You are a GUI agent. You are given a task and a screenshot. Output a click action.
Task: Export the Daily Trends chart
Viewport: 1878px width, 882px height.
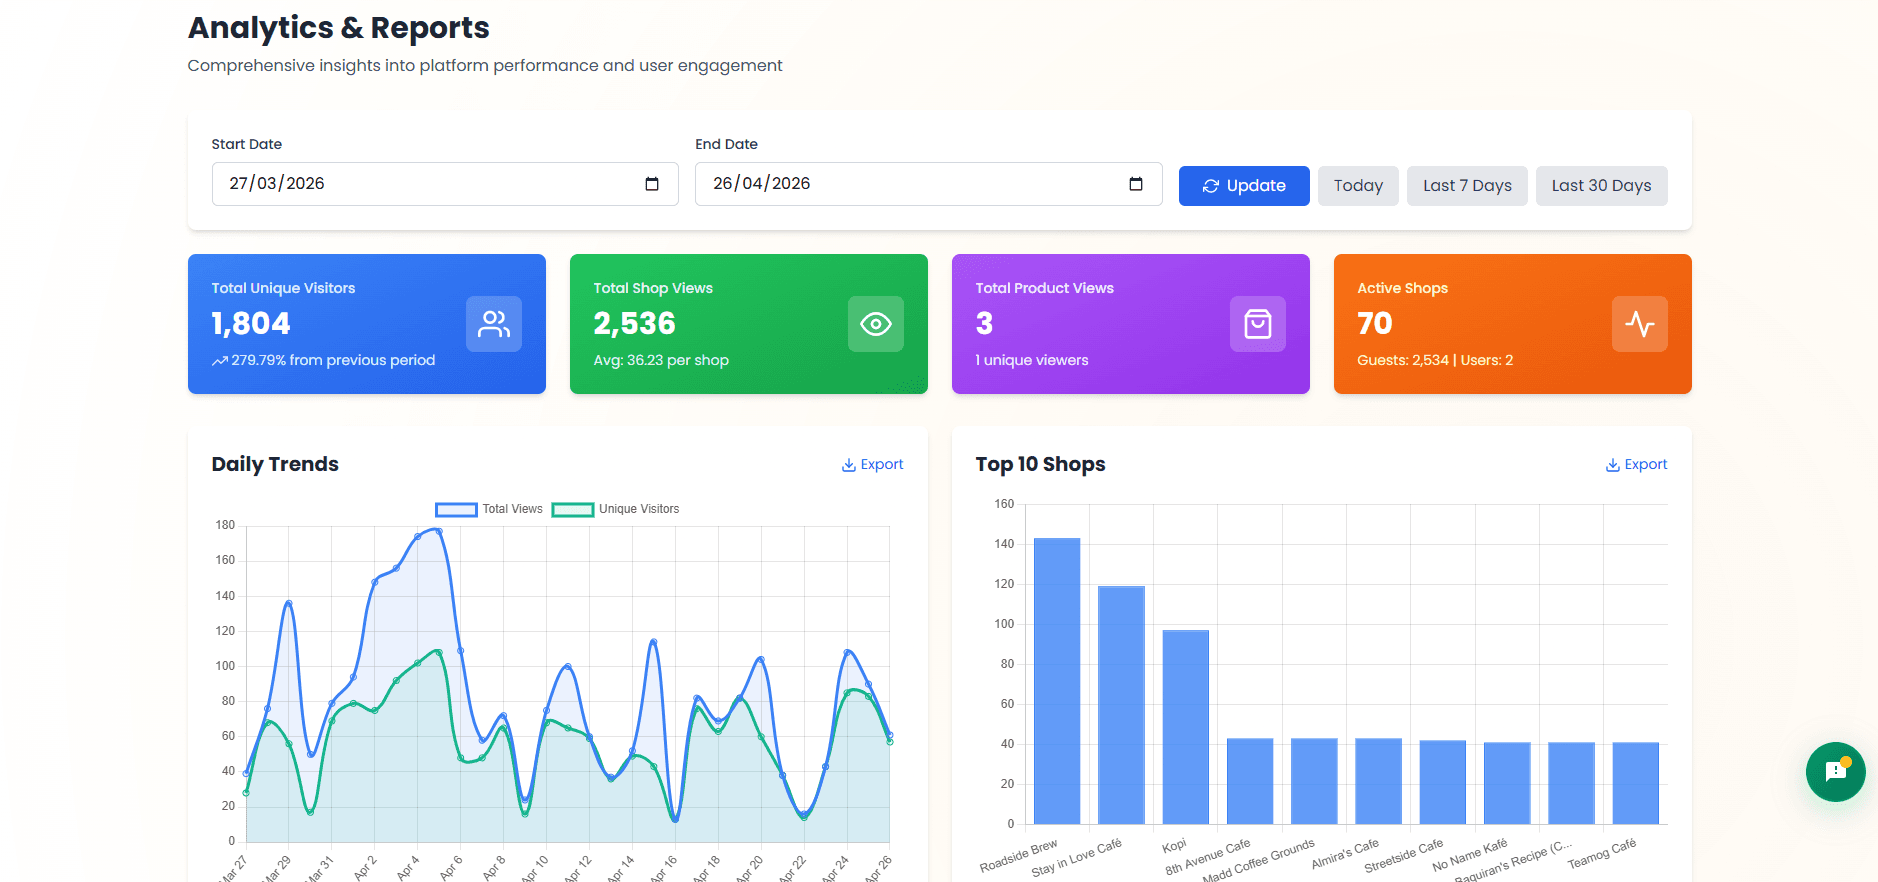872,465
